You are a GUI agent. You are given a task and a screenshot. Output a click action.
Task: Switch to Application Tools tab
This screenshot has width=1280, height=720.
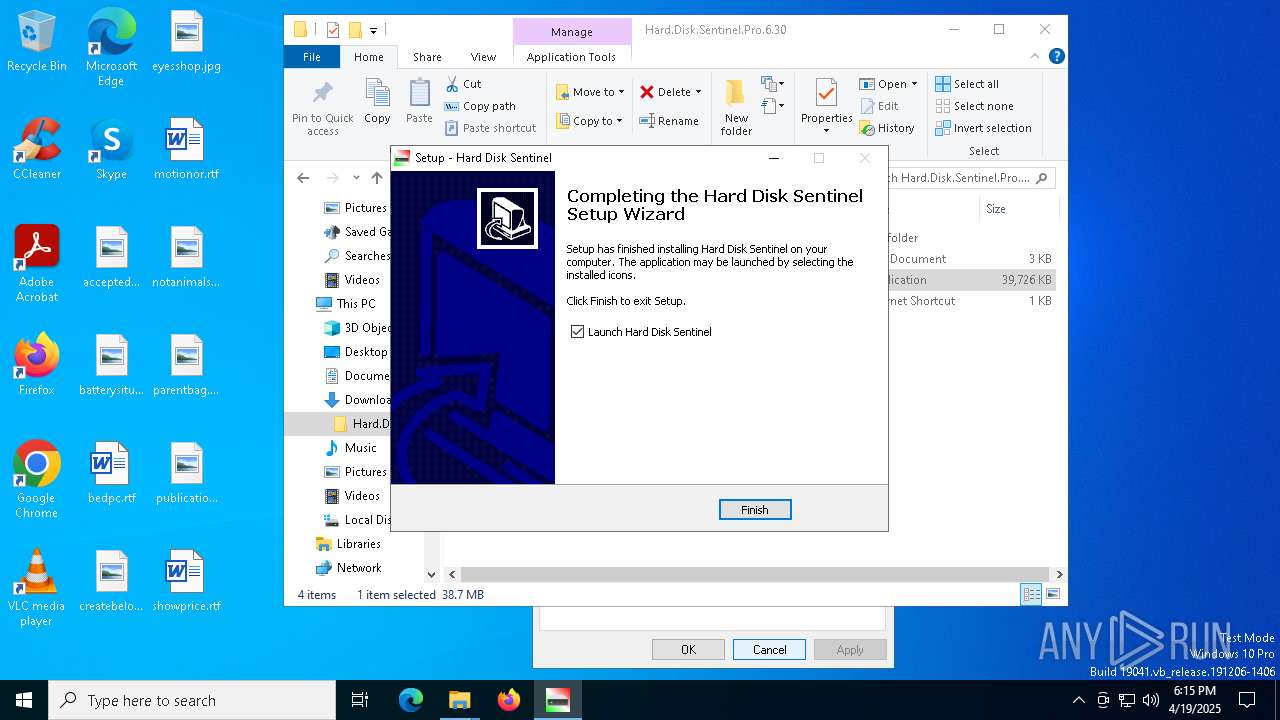click(571, 57)
